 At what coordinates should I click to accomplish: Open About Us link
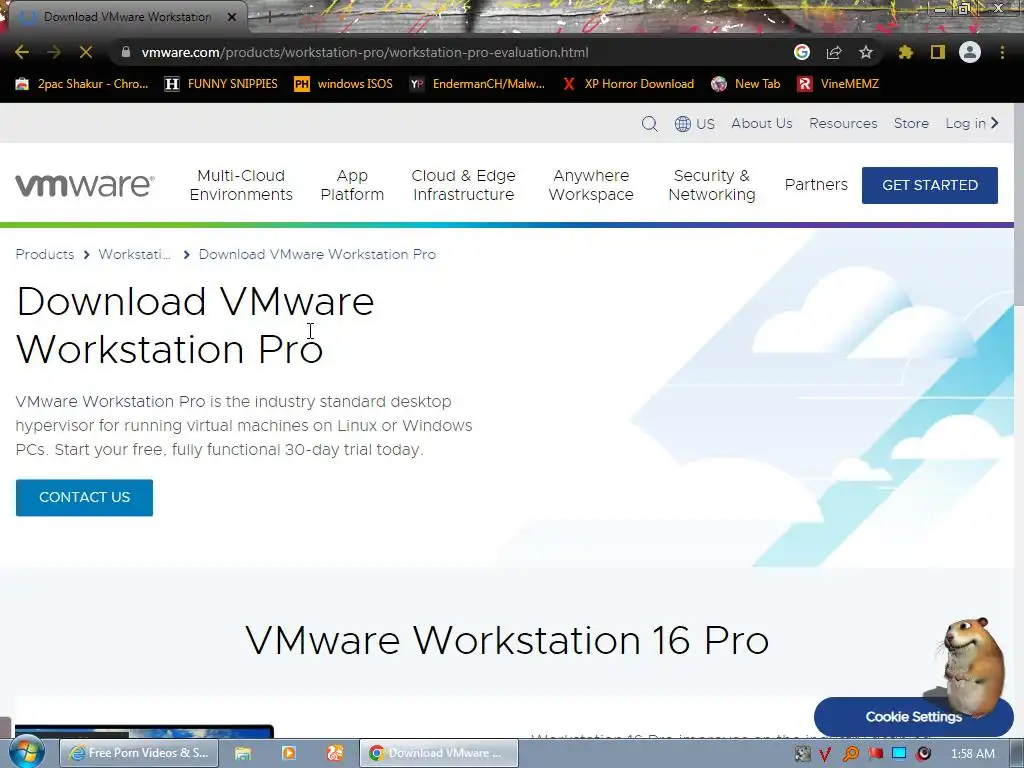(x=761, y=123)
